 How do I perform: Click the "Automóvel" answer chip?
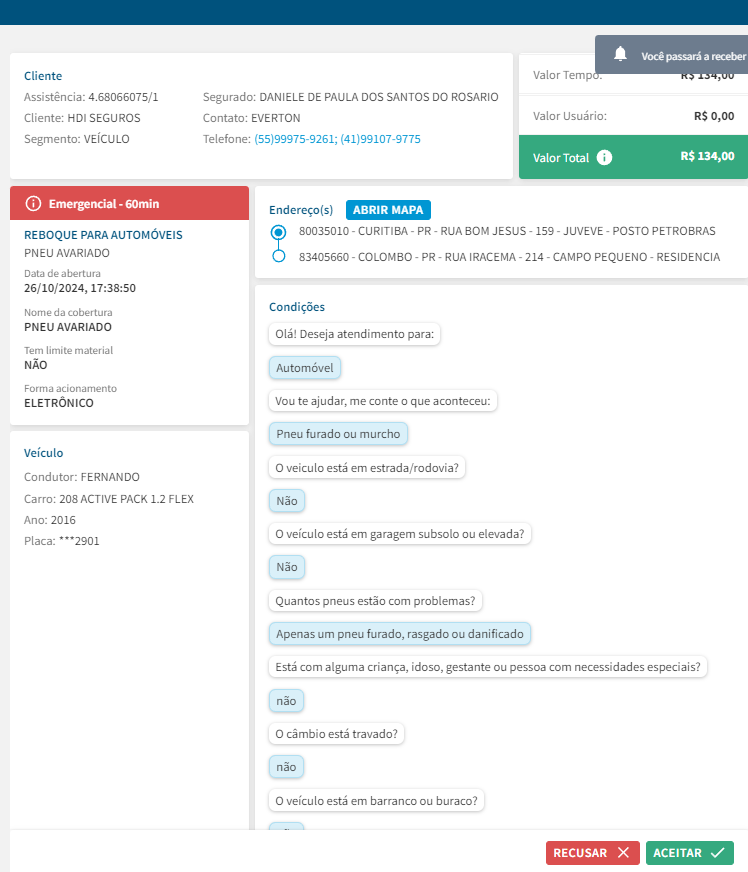coord(306,368)
